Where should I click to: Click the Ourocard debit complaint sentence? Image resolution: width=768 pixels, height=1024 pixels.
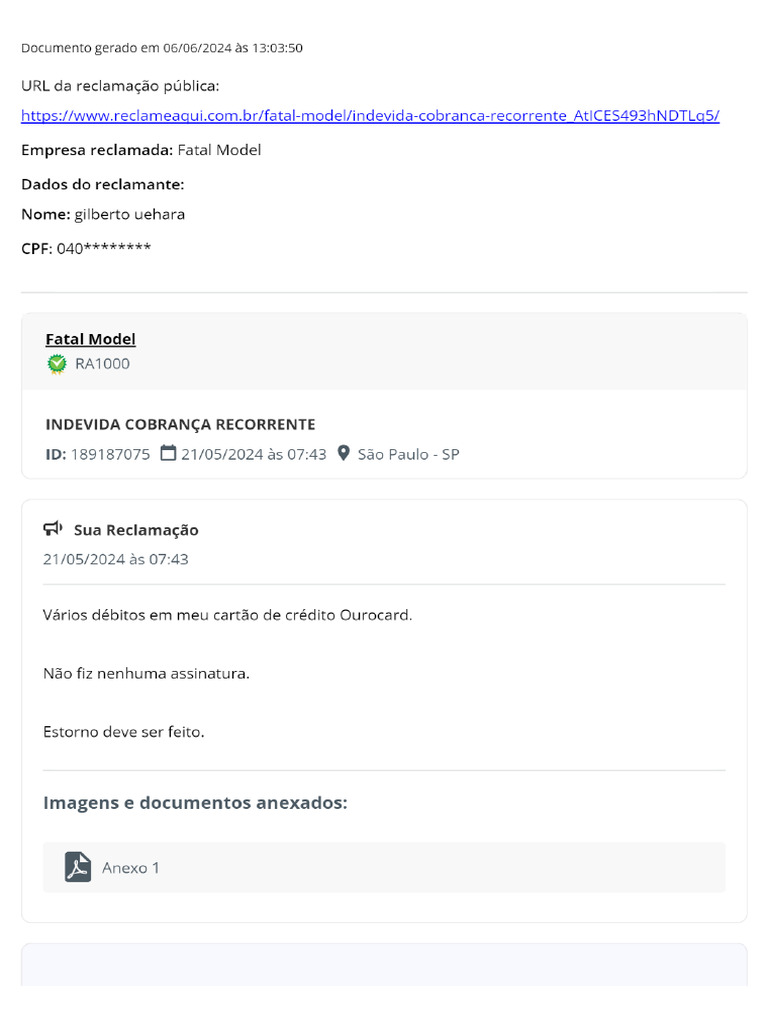227,615
